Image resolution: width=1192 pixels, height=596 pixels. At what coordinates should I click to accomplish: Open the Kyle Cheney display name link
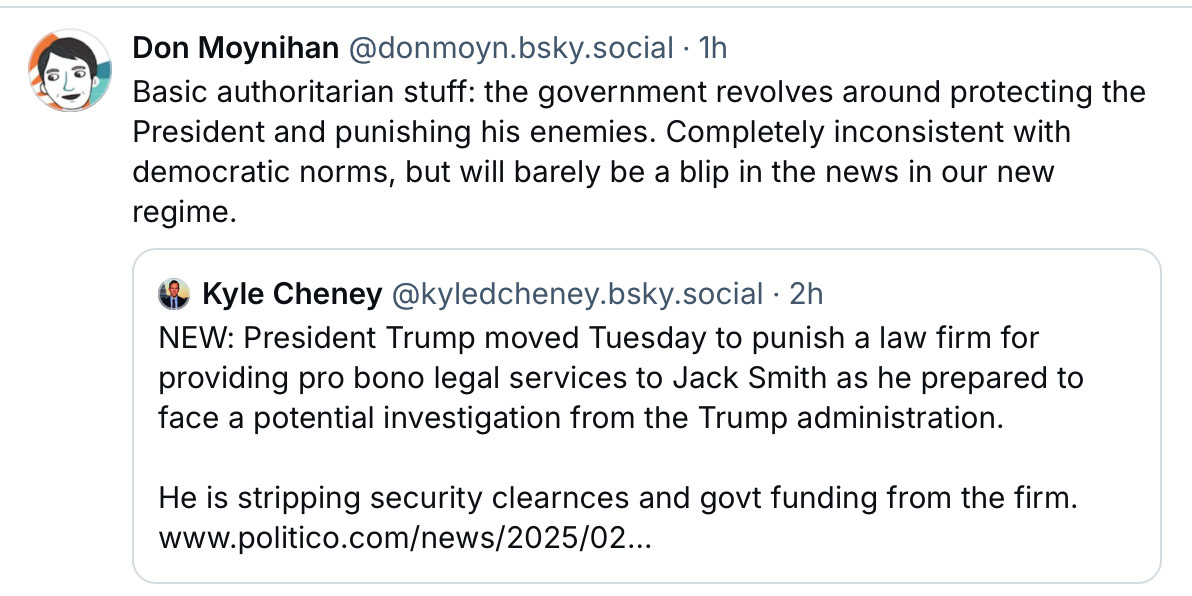[x=292, y=294]
